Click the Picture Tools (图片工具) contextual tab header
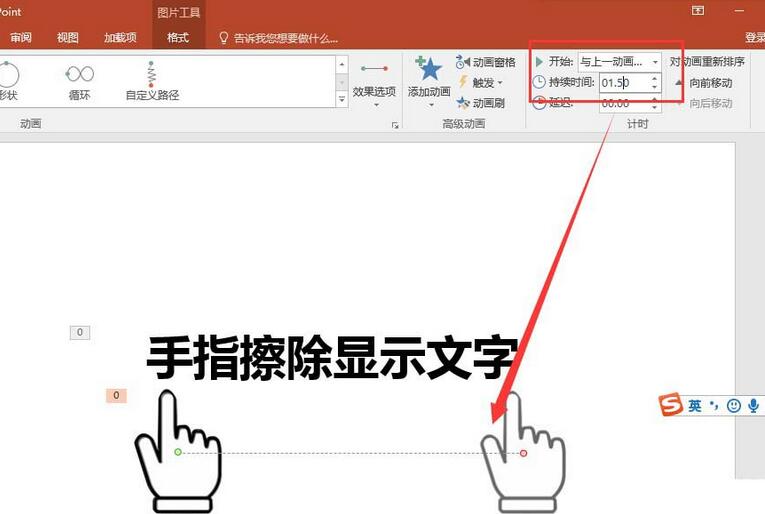Screen dimensions: 765x514 click(179, 12)
